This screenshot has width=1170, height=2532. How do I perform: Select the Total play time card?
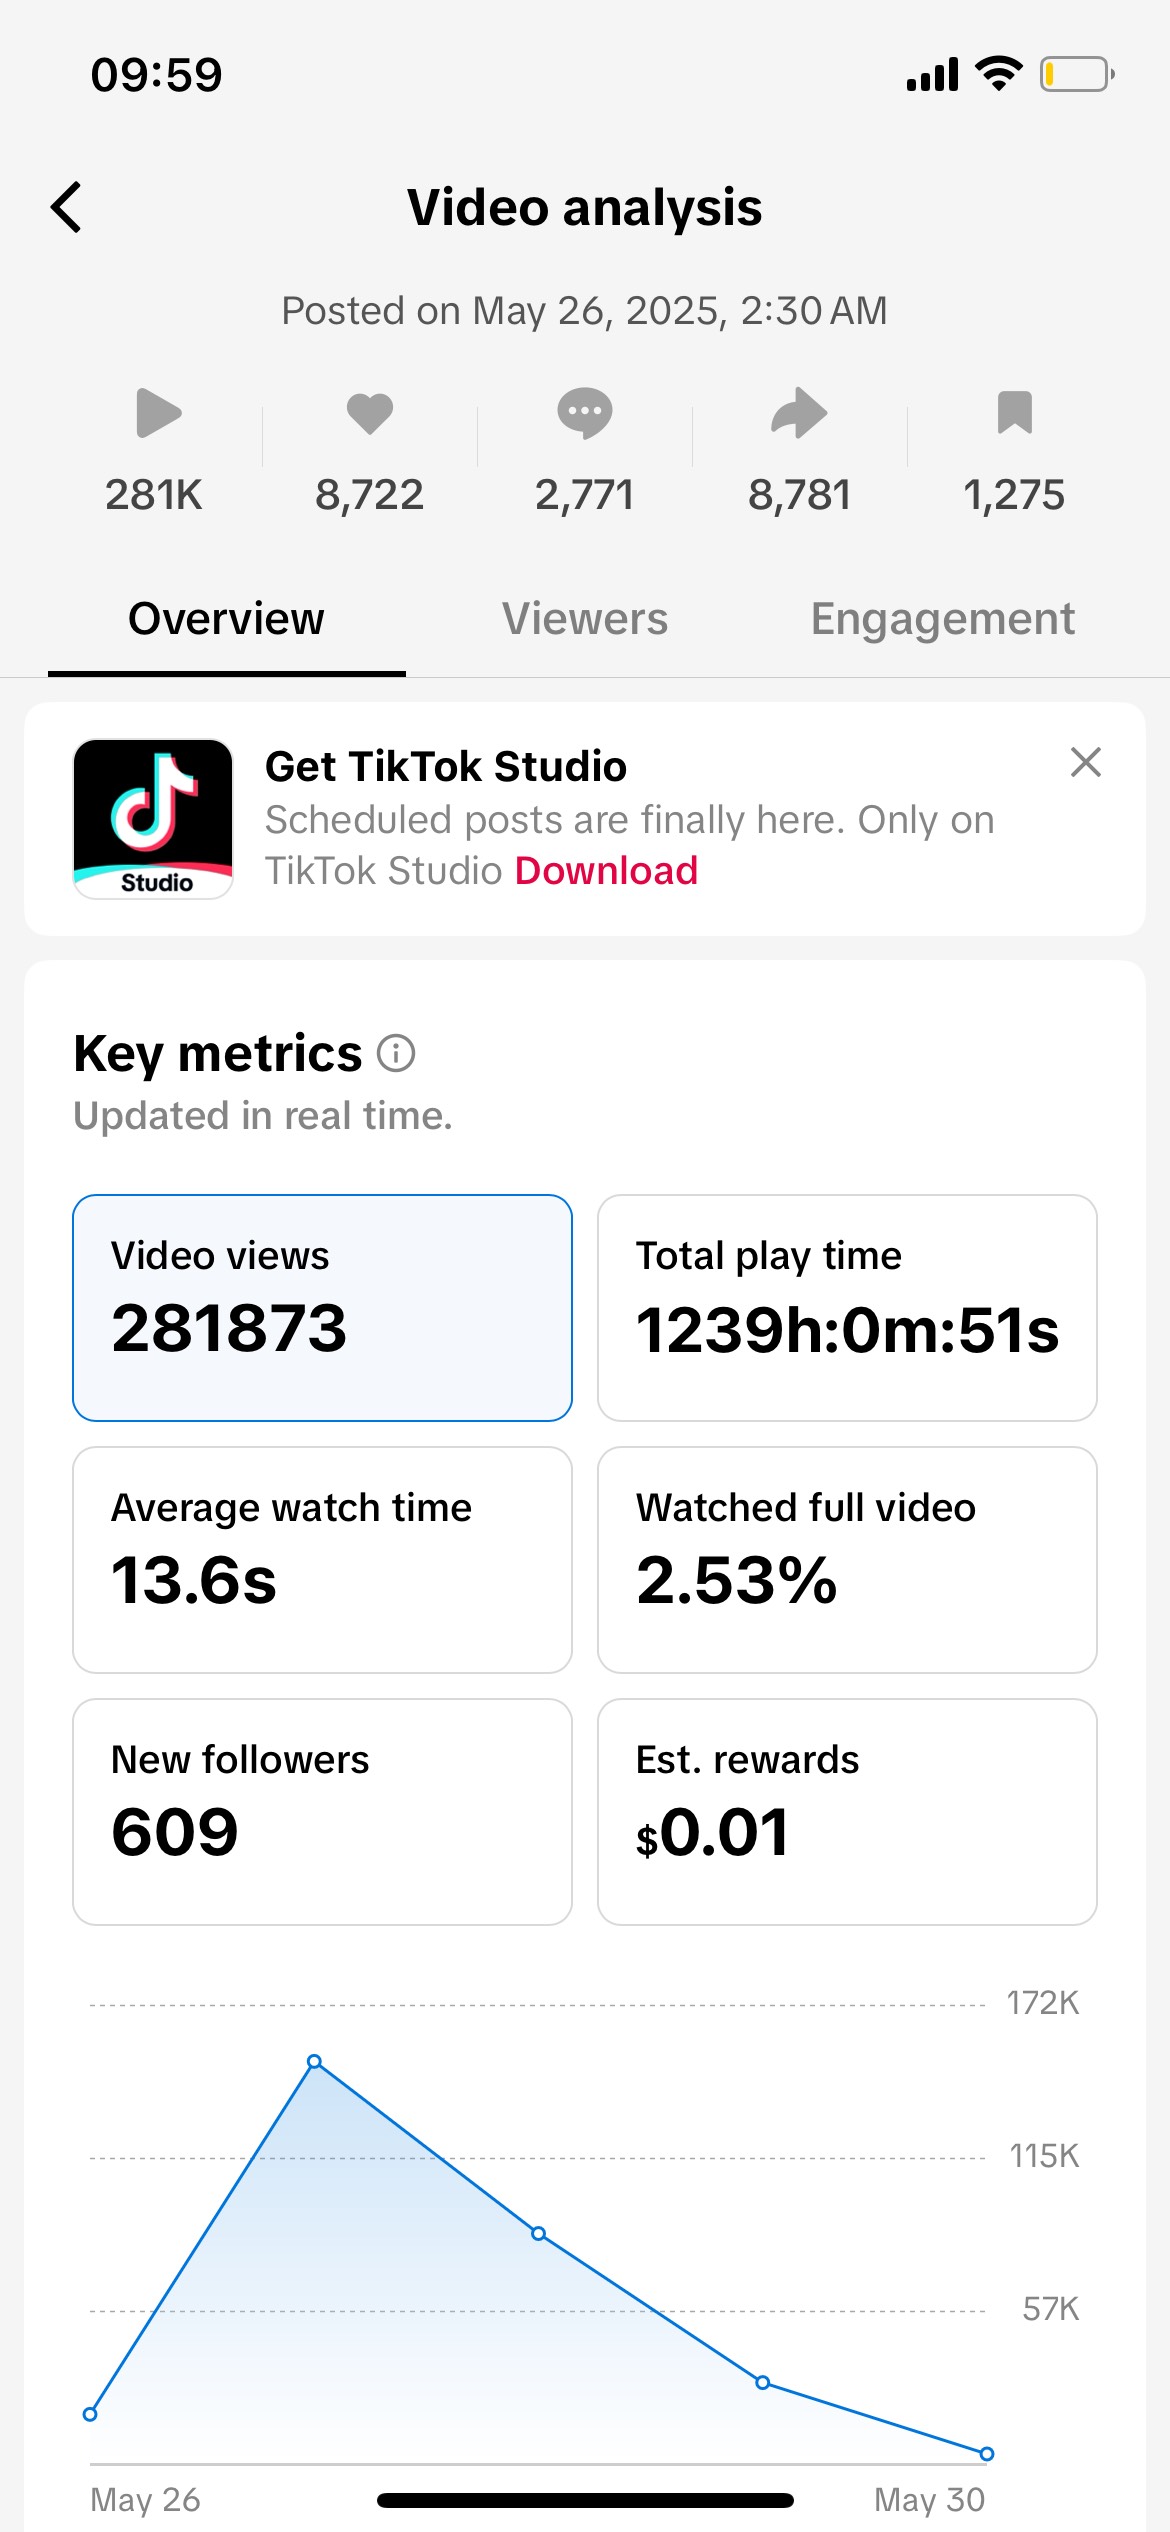pyautogui.click(x=847, y=1308)
